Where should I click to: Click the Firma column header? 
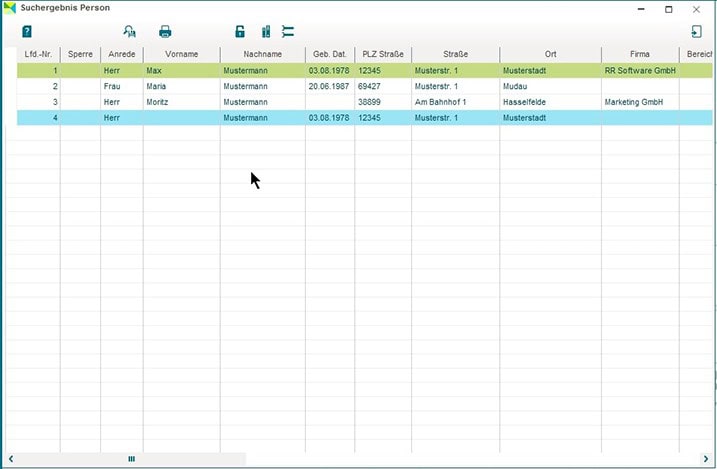click(x=640, y=54)
